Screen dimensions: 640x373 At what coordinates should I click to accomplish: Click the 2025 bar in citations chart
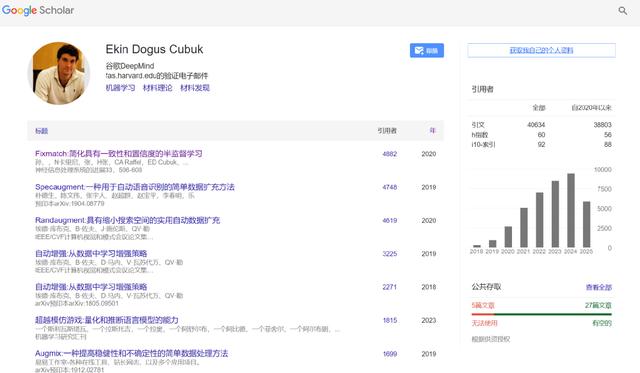pyautogui.click(x=587, y=224)
